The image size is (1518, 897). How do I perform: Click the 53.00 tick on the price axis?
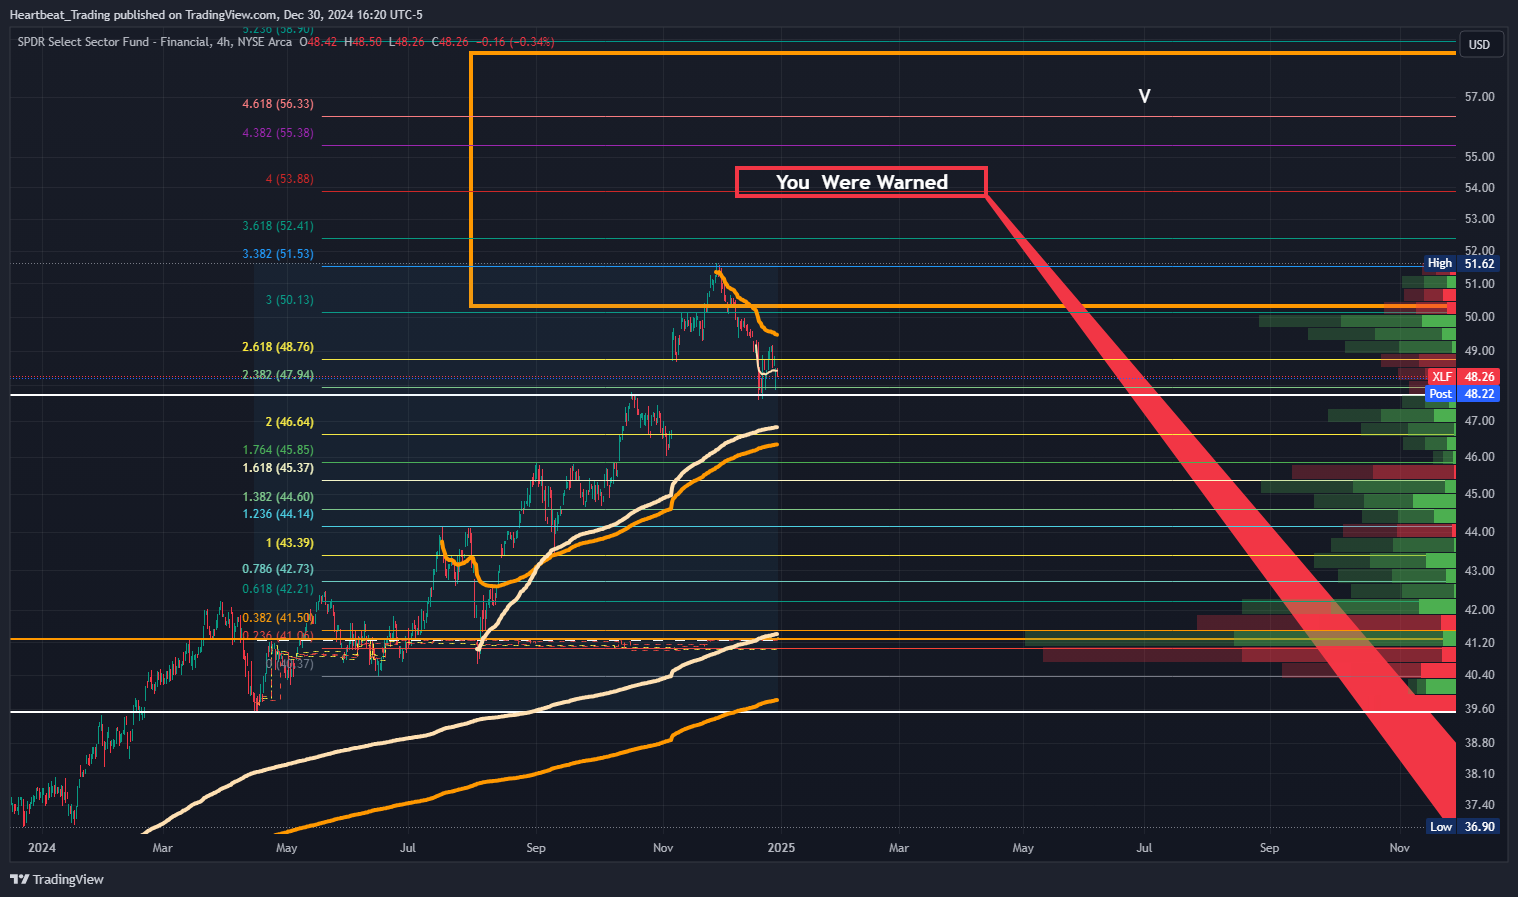(x=1480, y=219)
